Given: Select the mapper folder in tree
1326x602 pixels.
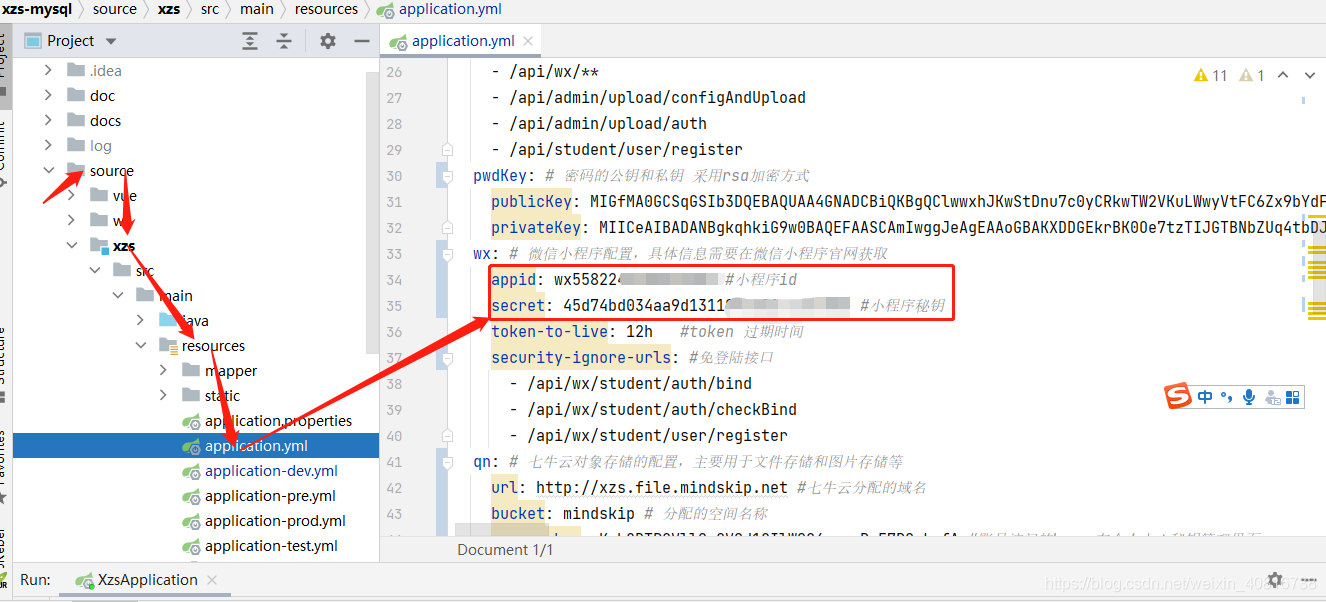Looking at the screenshot, I should coord(231,370).
